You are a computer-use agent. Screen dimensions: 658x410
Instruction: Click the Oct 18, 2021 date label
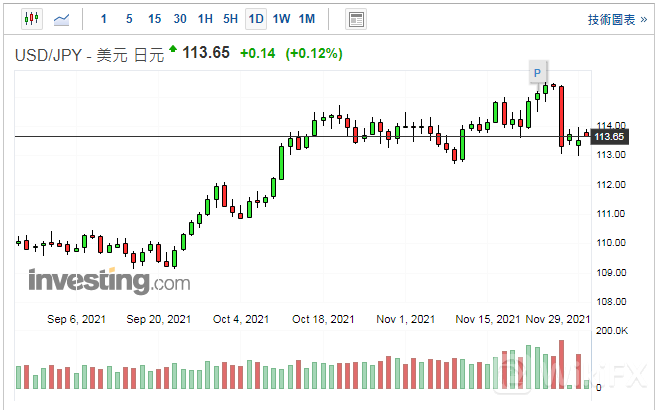[x=323, y=319]
